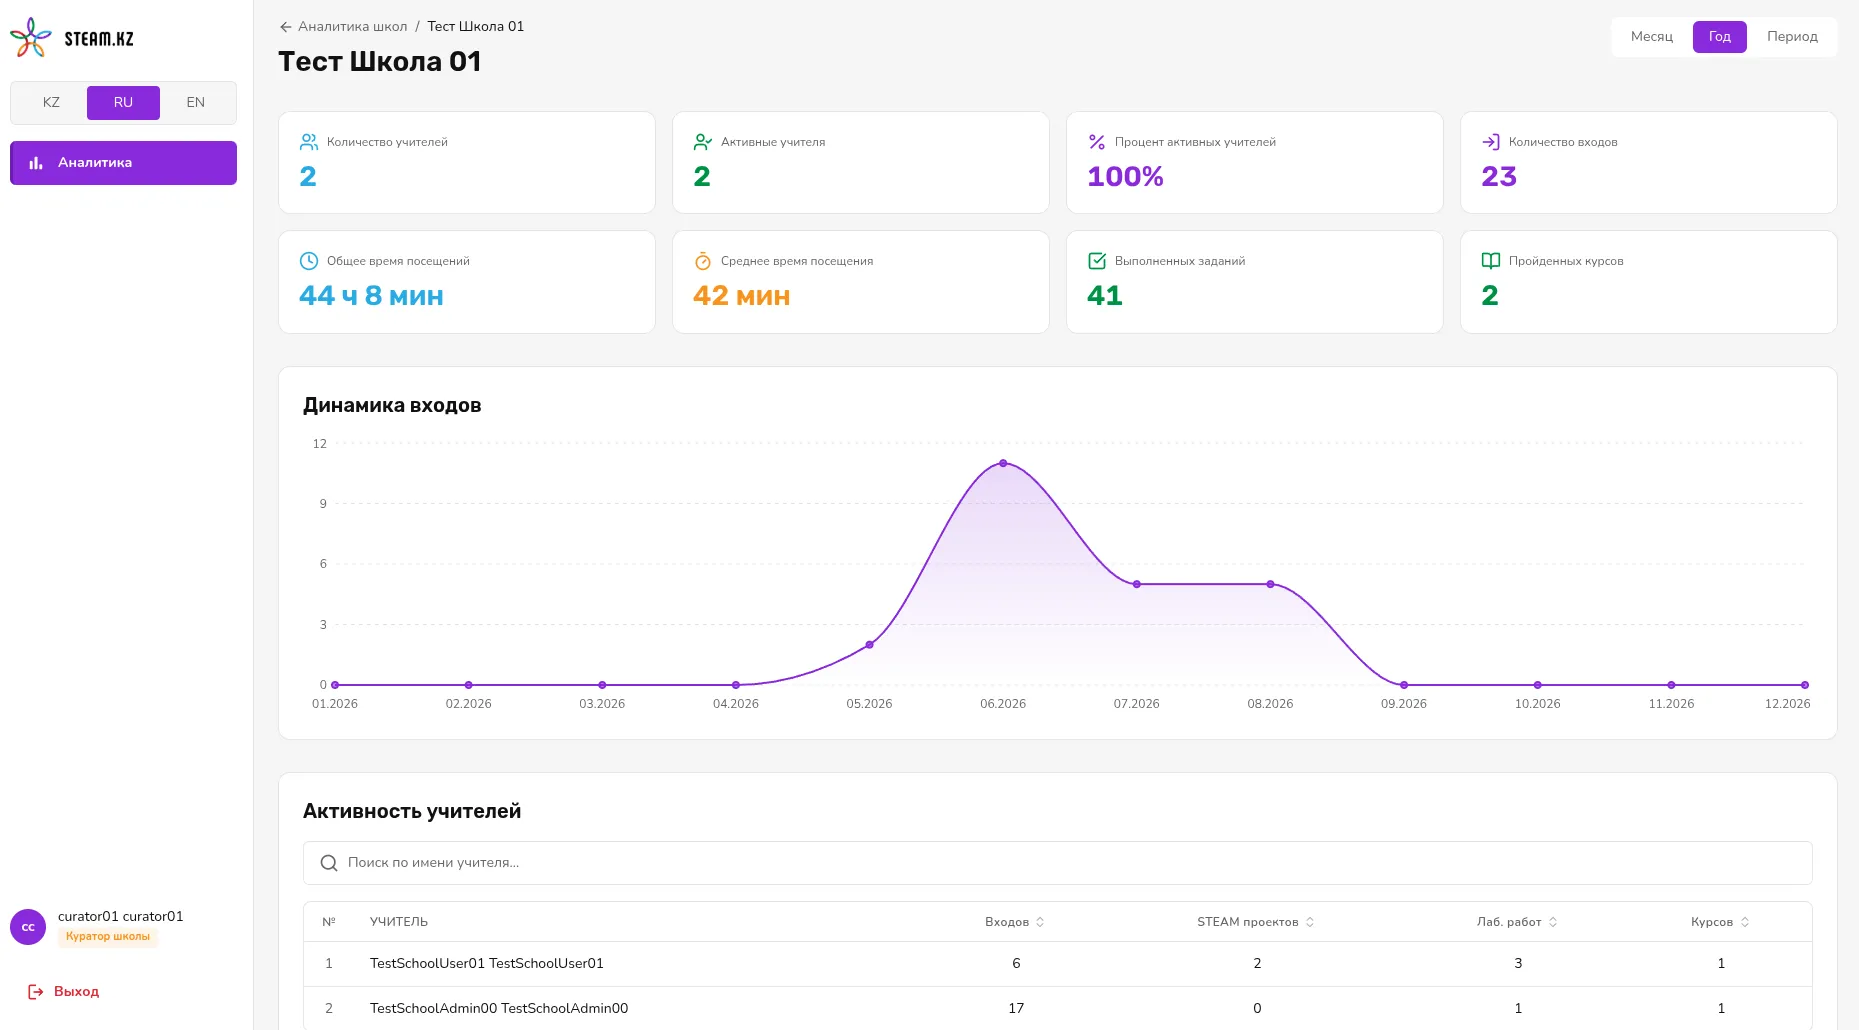Go to Аналитика школ breadcrumb
This screenshot has width=1859, height=1030.
click(x=352, y=27)
